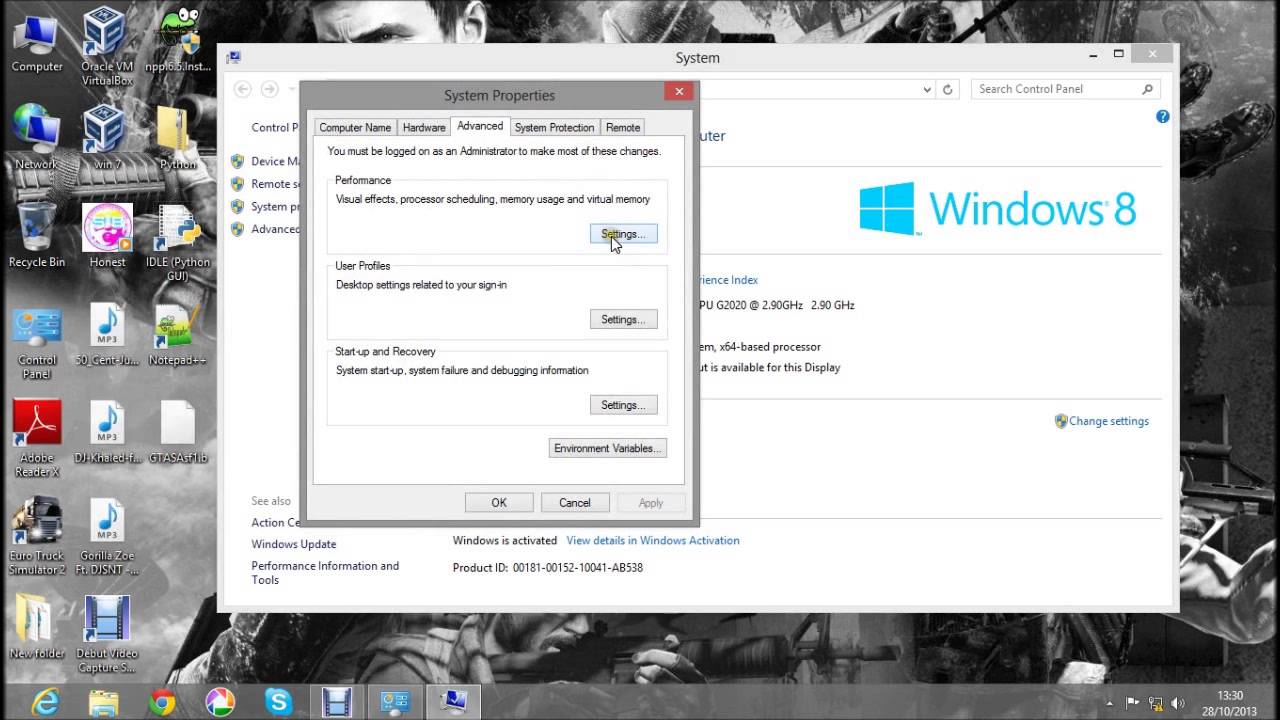Open Performance Settings button
The image size is (1280, 720).
(623, 234)
